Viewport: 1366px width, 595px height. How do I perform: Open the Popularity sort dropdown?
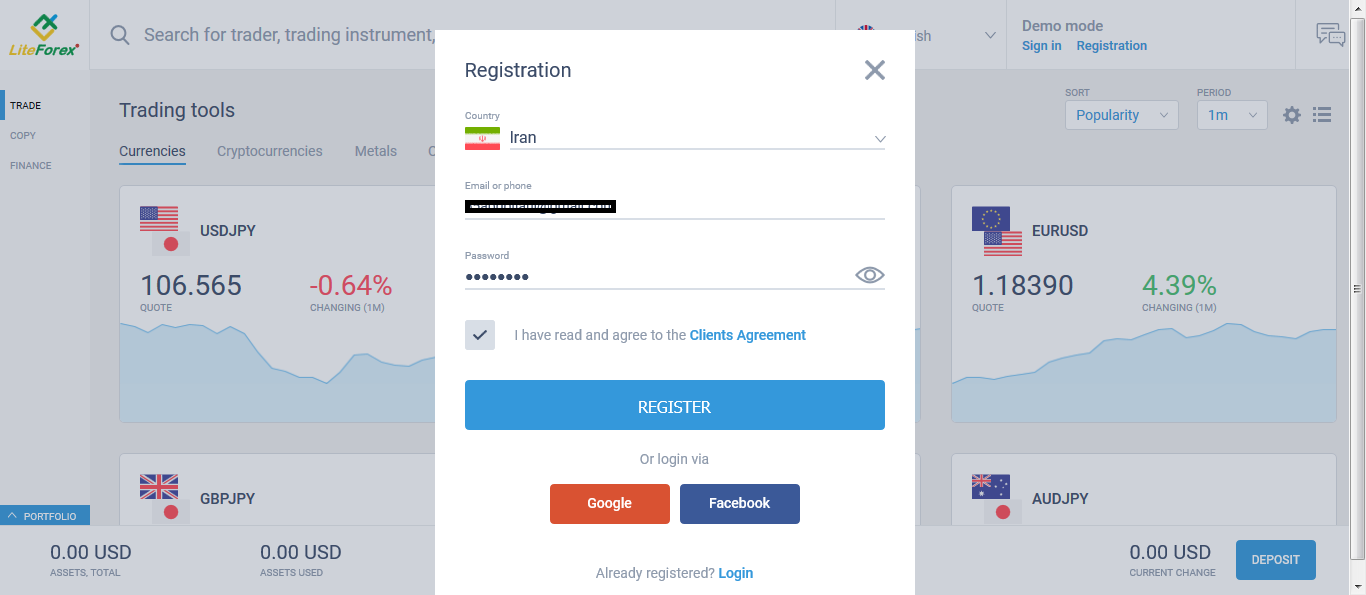click(1121, 115)
